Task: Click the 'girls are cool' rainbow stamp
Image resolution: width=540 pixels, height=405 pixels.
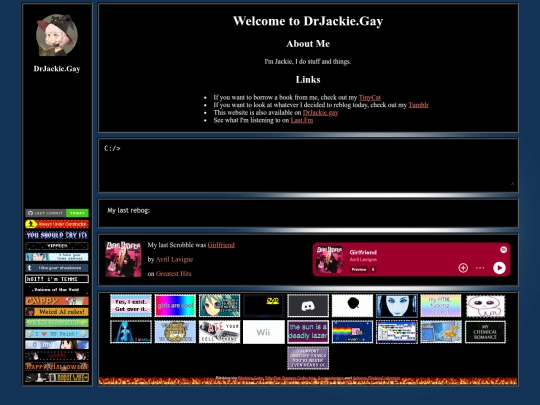Action: click(175, 305)
